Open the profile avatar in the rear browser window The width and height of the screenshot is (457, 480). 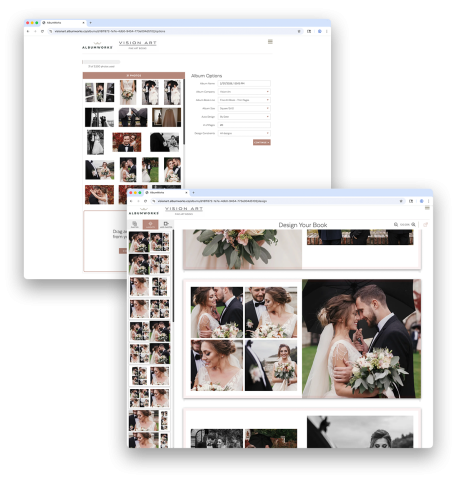[x=320, y=31]
